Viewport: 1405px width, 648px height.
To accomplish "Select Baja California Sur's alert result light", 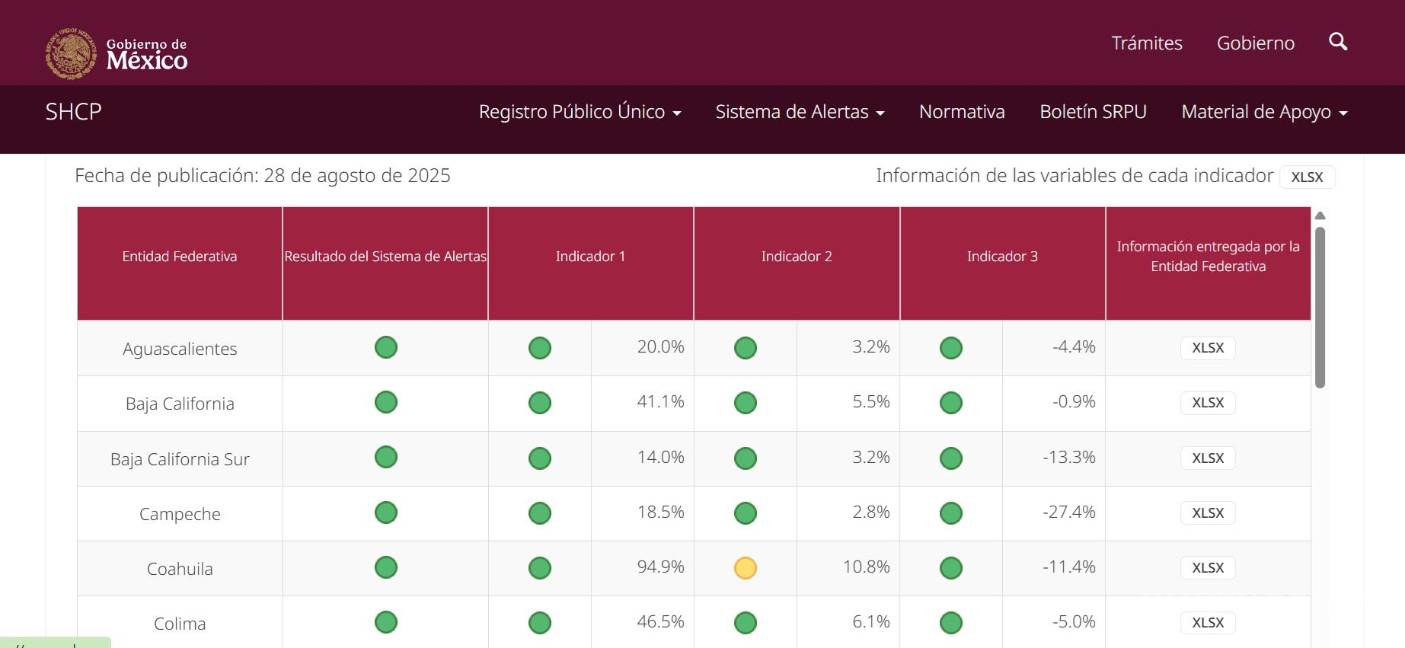I will (386, 458).
